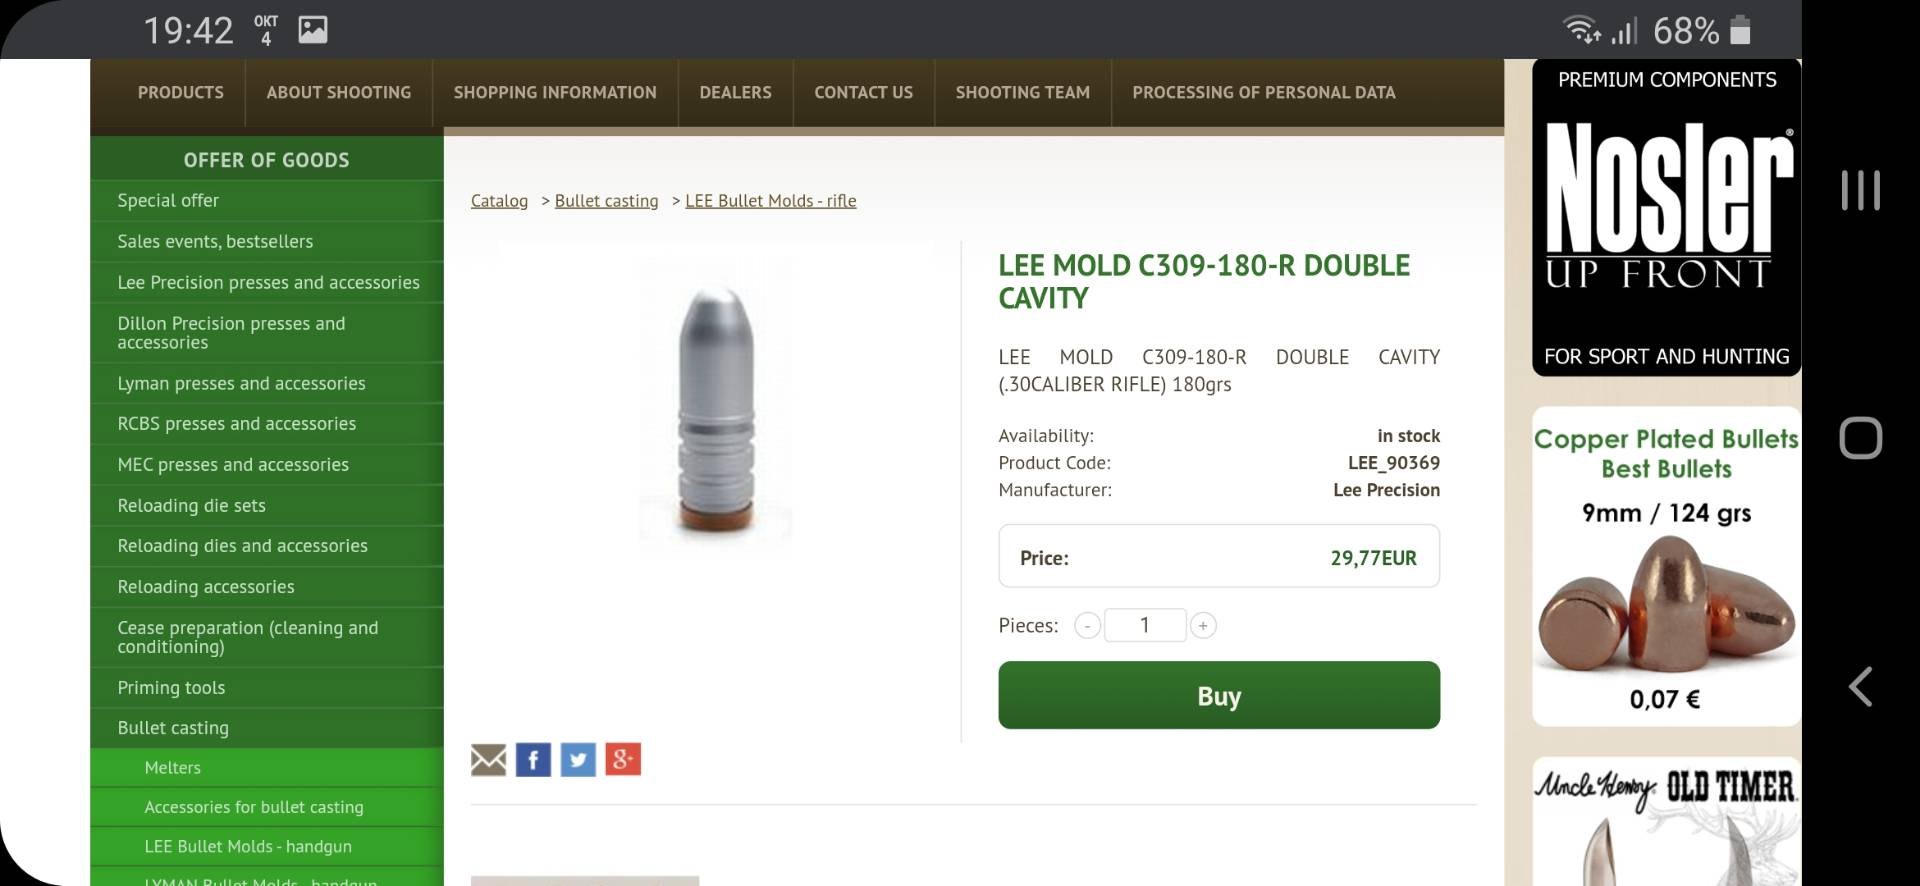Open LEE Bullet Molds - handgun subcategory
Screen dimensions: 1920x886
(x=248, y=847)
